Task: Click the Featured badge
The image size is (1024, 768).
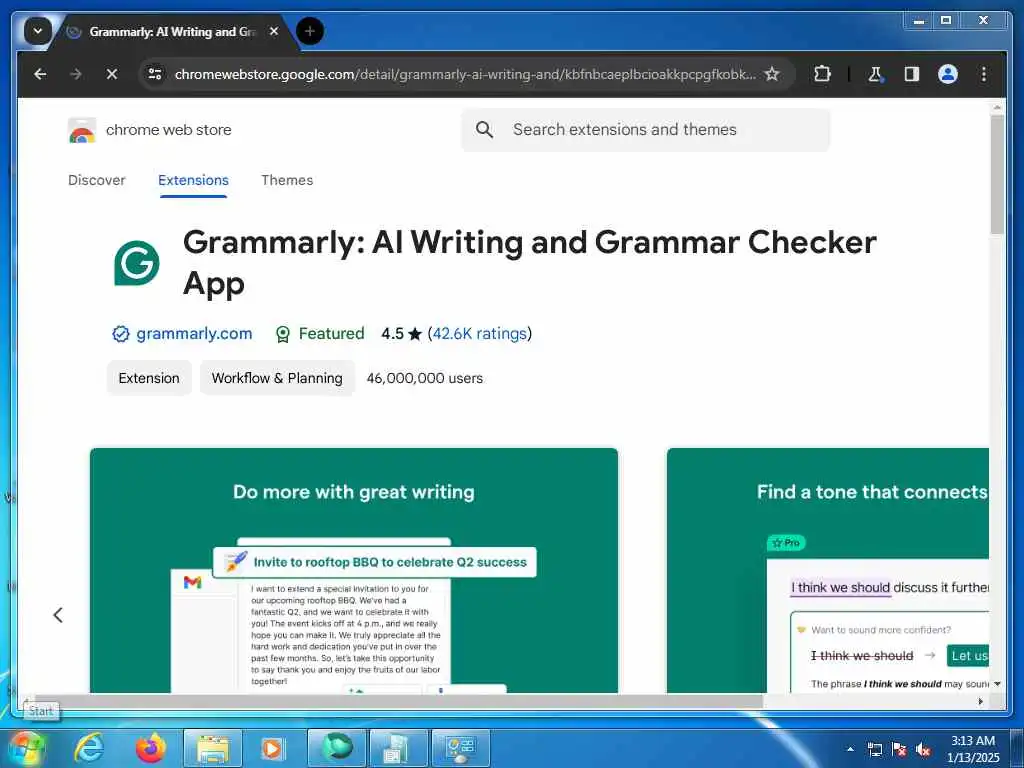Action: (x=320, y=334)
